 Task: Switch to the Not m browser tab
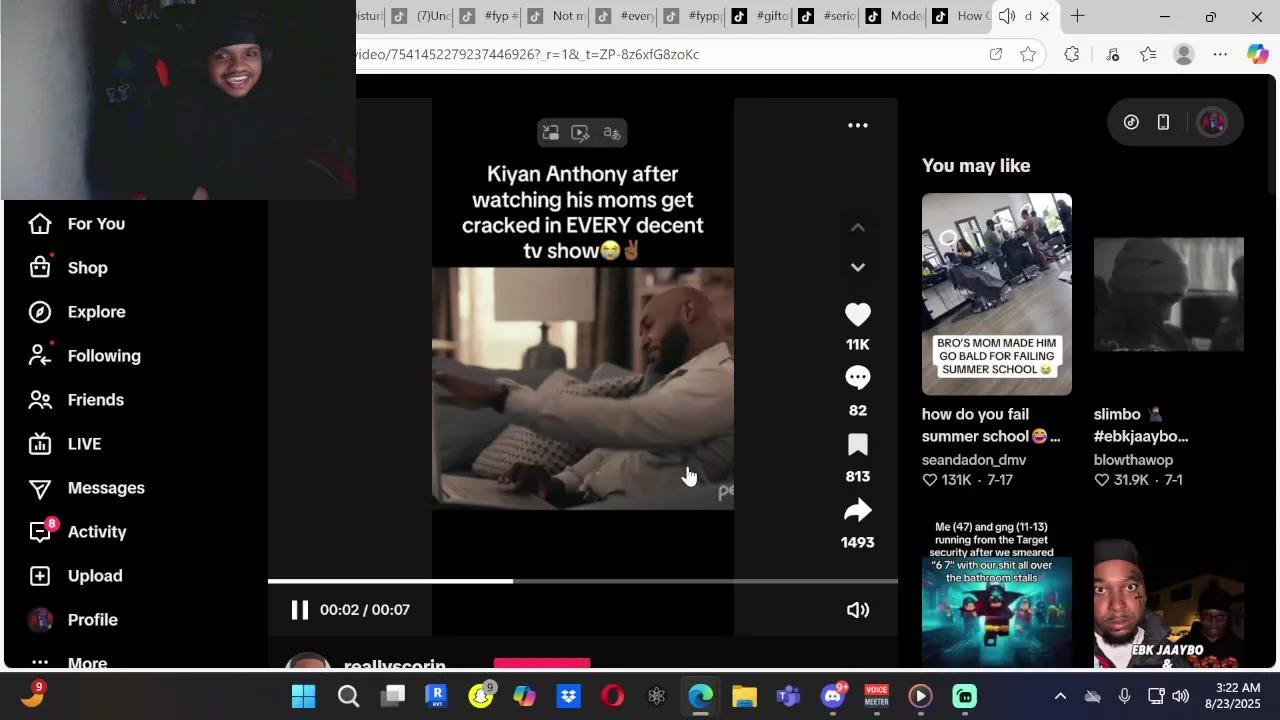[557, 16]
